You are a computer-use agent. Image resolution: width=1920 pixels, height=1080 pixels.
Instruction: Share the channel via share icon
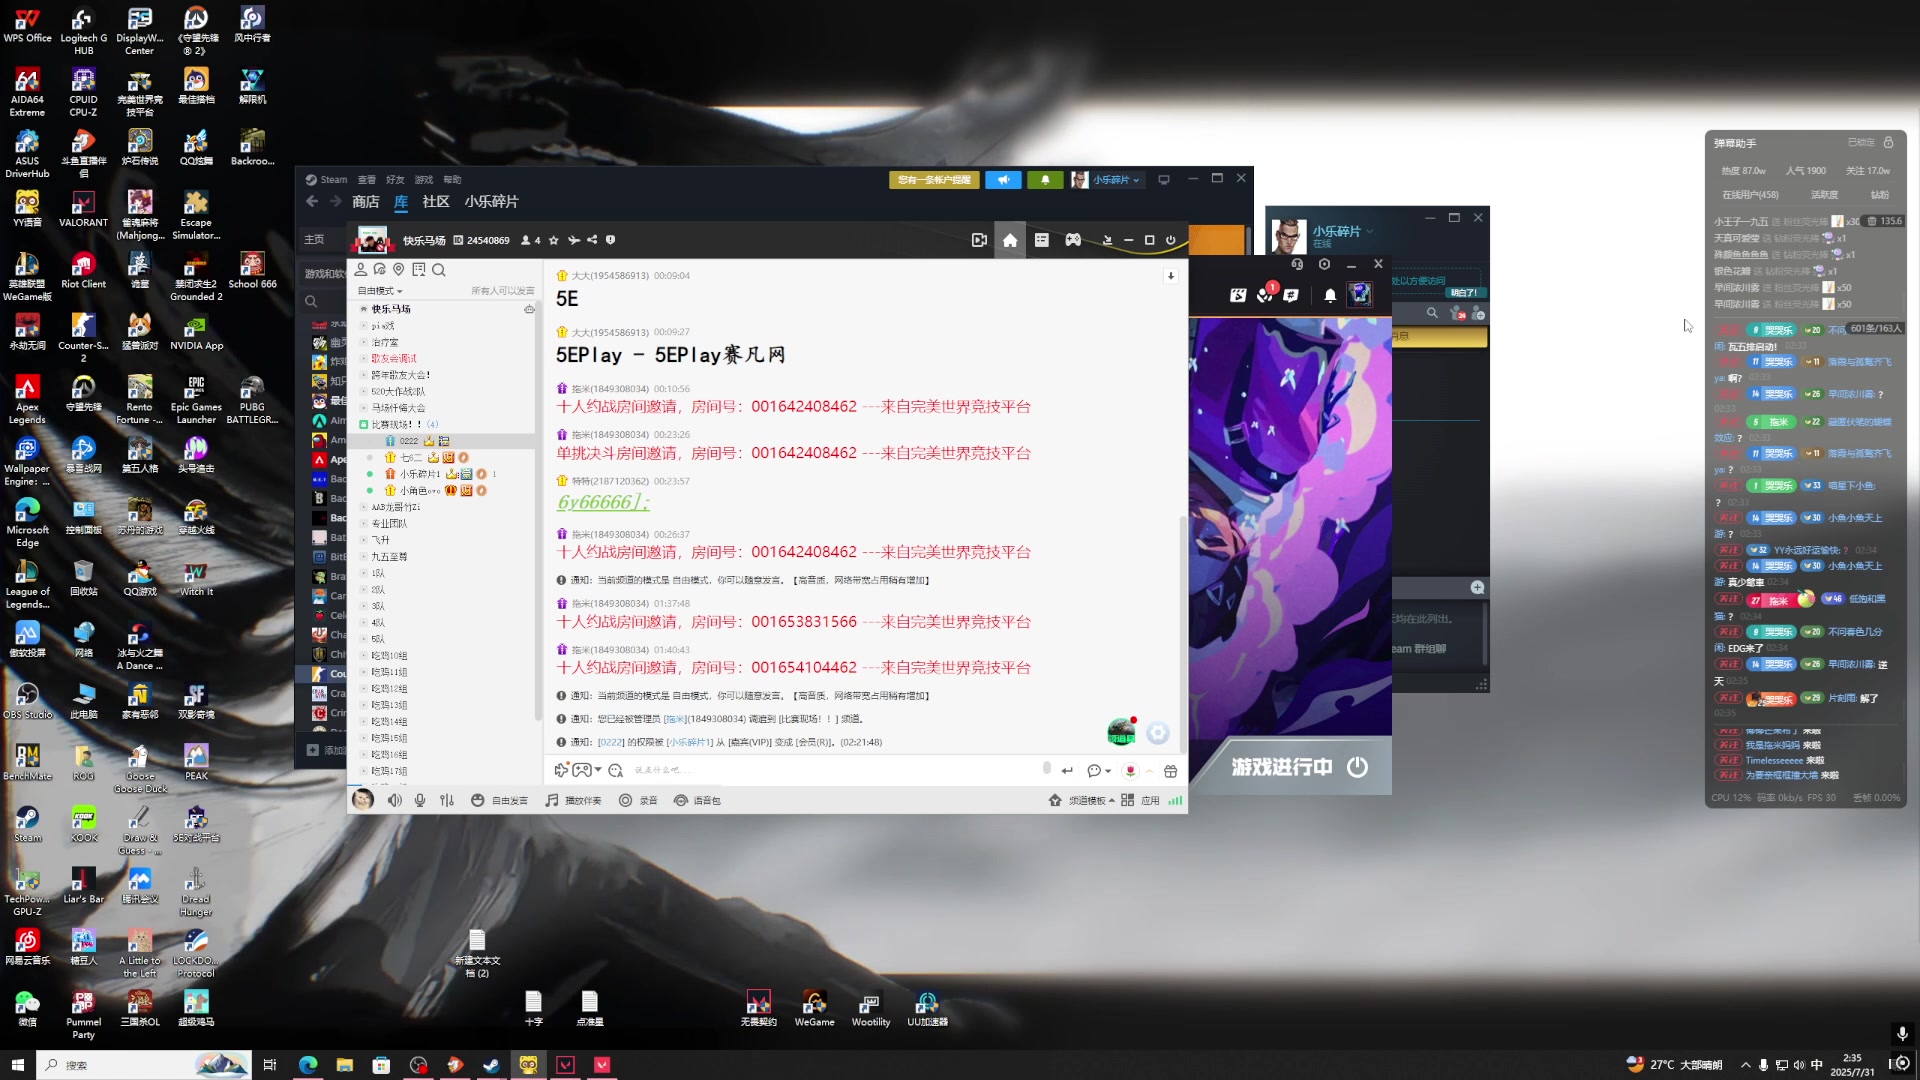coord(592,240)
